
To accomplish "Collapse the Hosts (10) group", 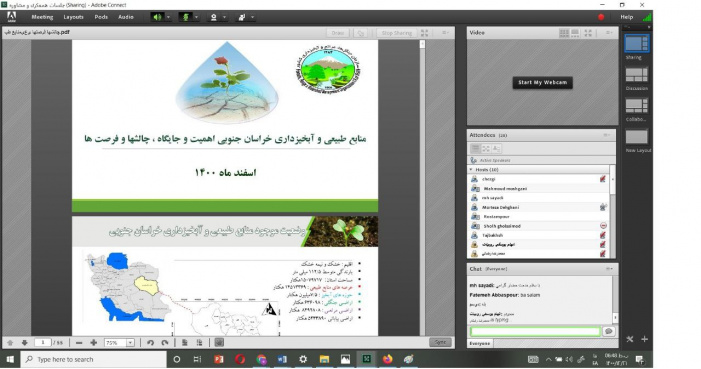I will 471,170.
